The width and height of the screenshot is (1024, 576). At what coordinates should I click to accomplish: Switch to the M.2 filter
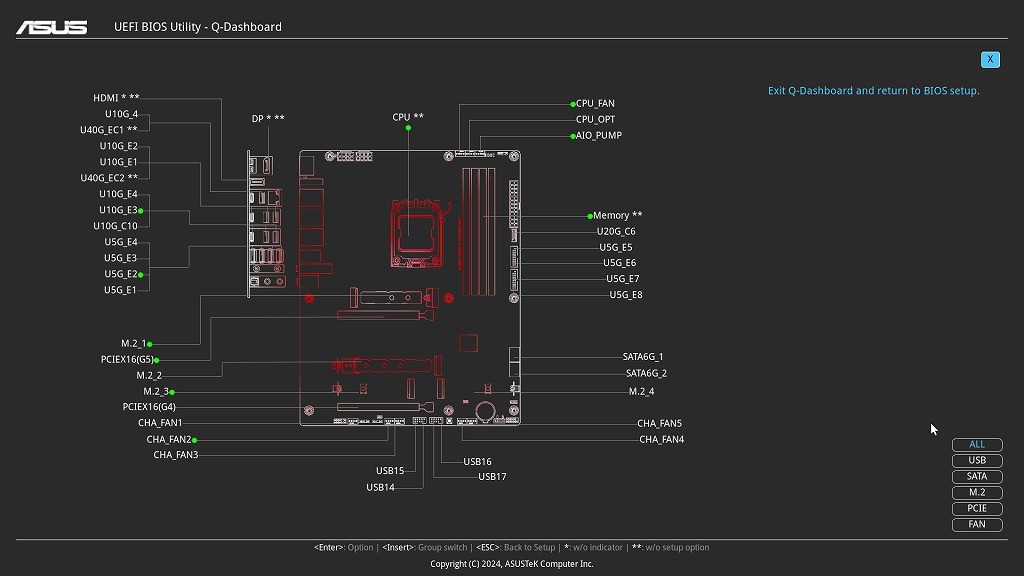tap(977, 493)
